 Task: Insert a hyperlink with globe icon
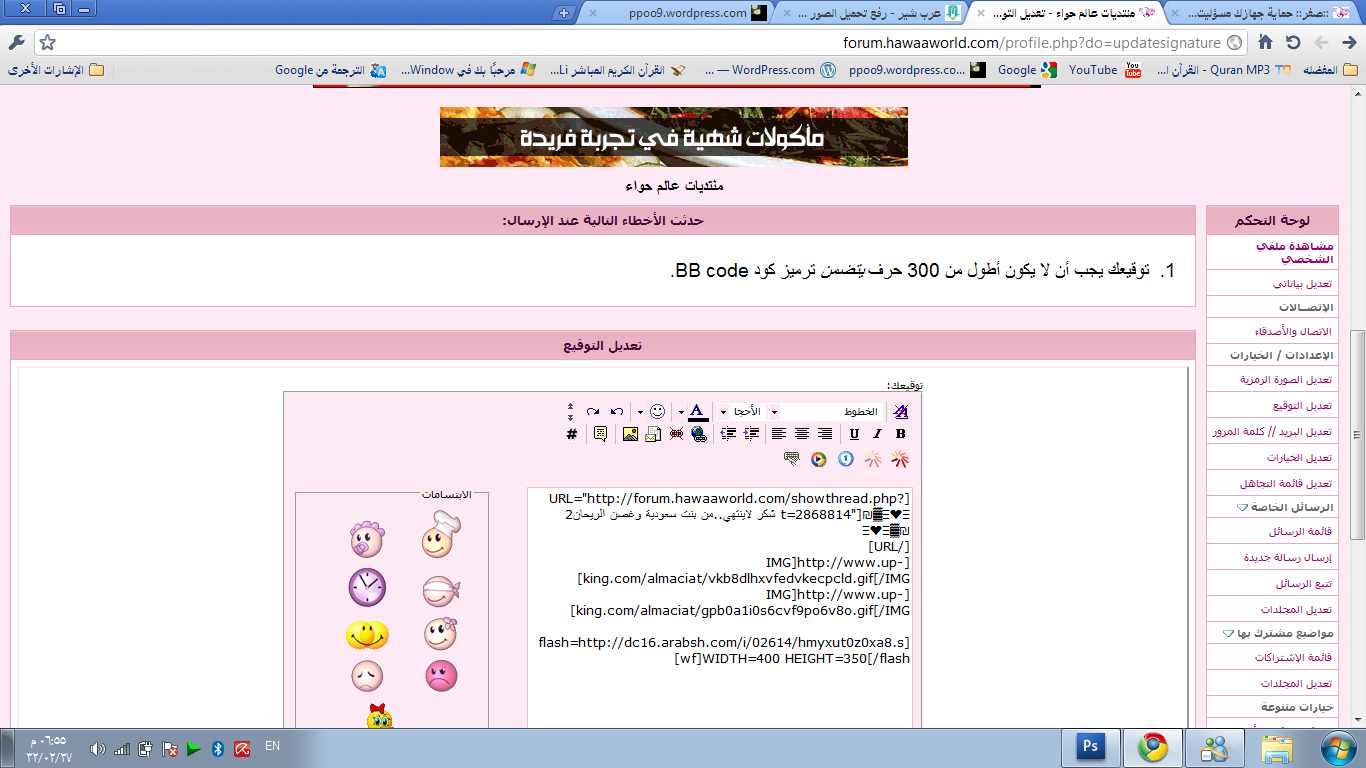point(698,434)
